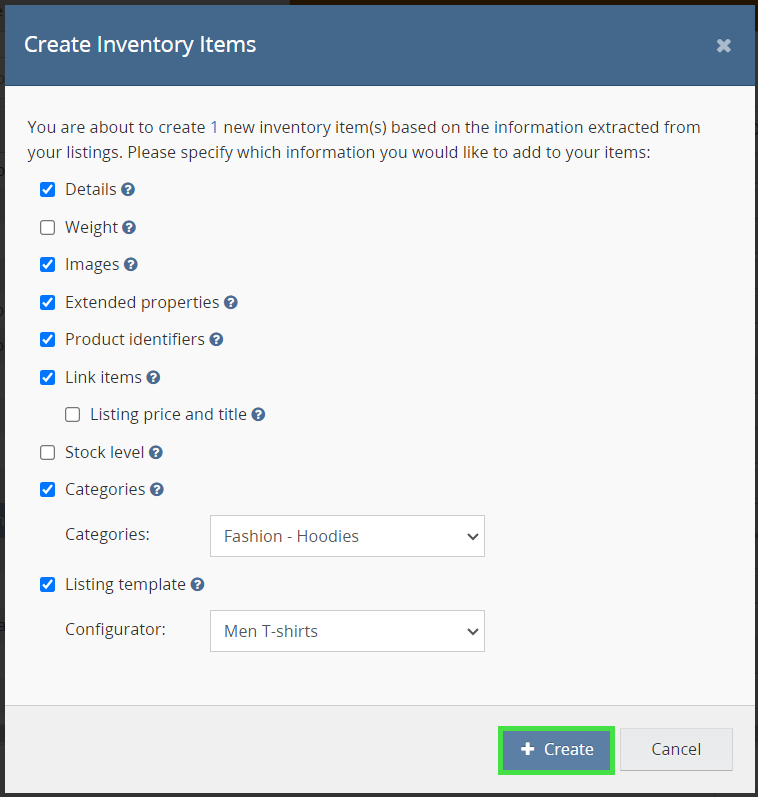The height and width of the screenshot is (797, 758).
Task: Expand the Configurator dropdown showing Men T-shirts
Action: coord(347,631)
